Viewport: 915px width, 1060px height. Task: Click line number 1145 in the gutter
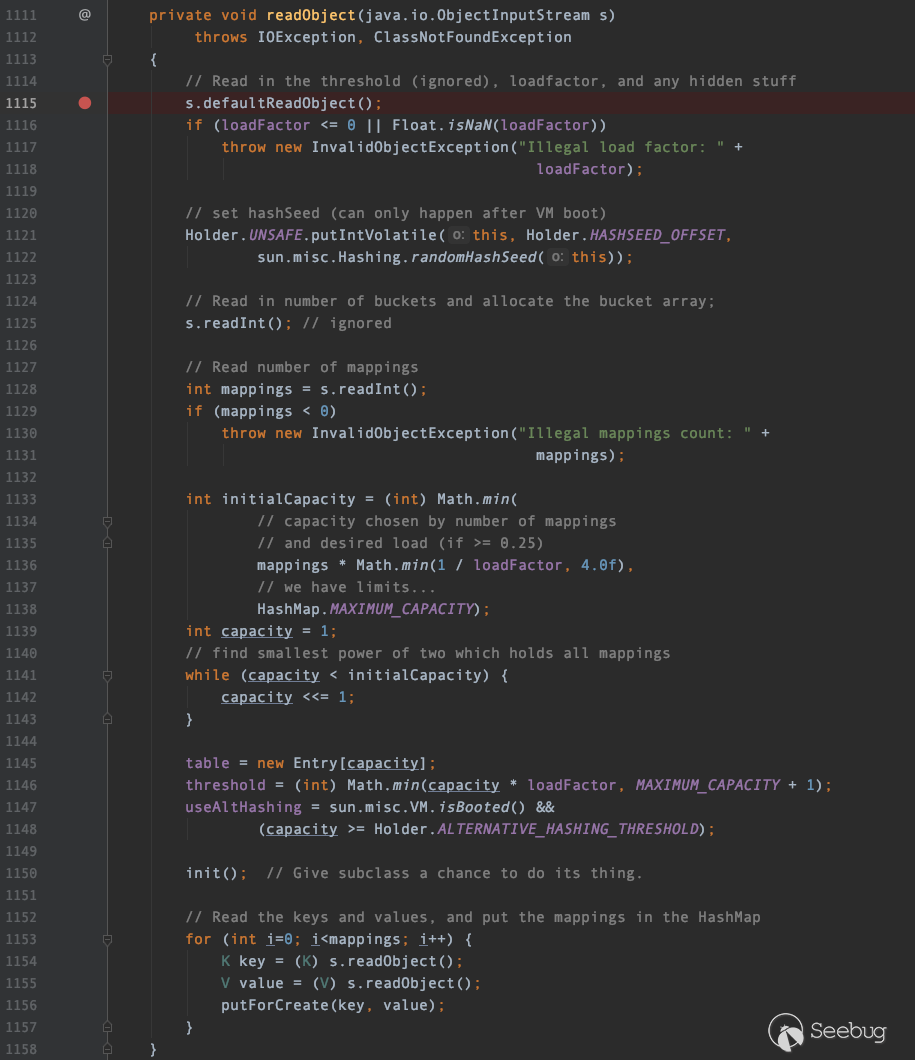pos(21,763)
